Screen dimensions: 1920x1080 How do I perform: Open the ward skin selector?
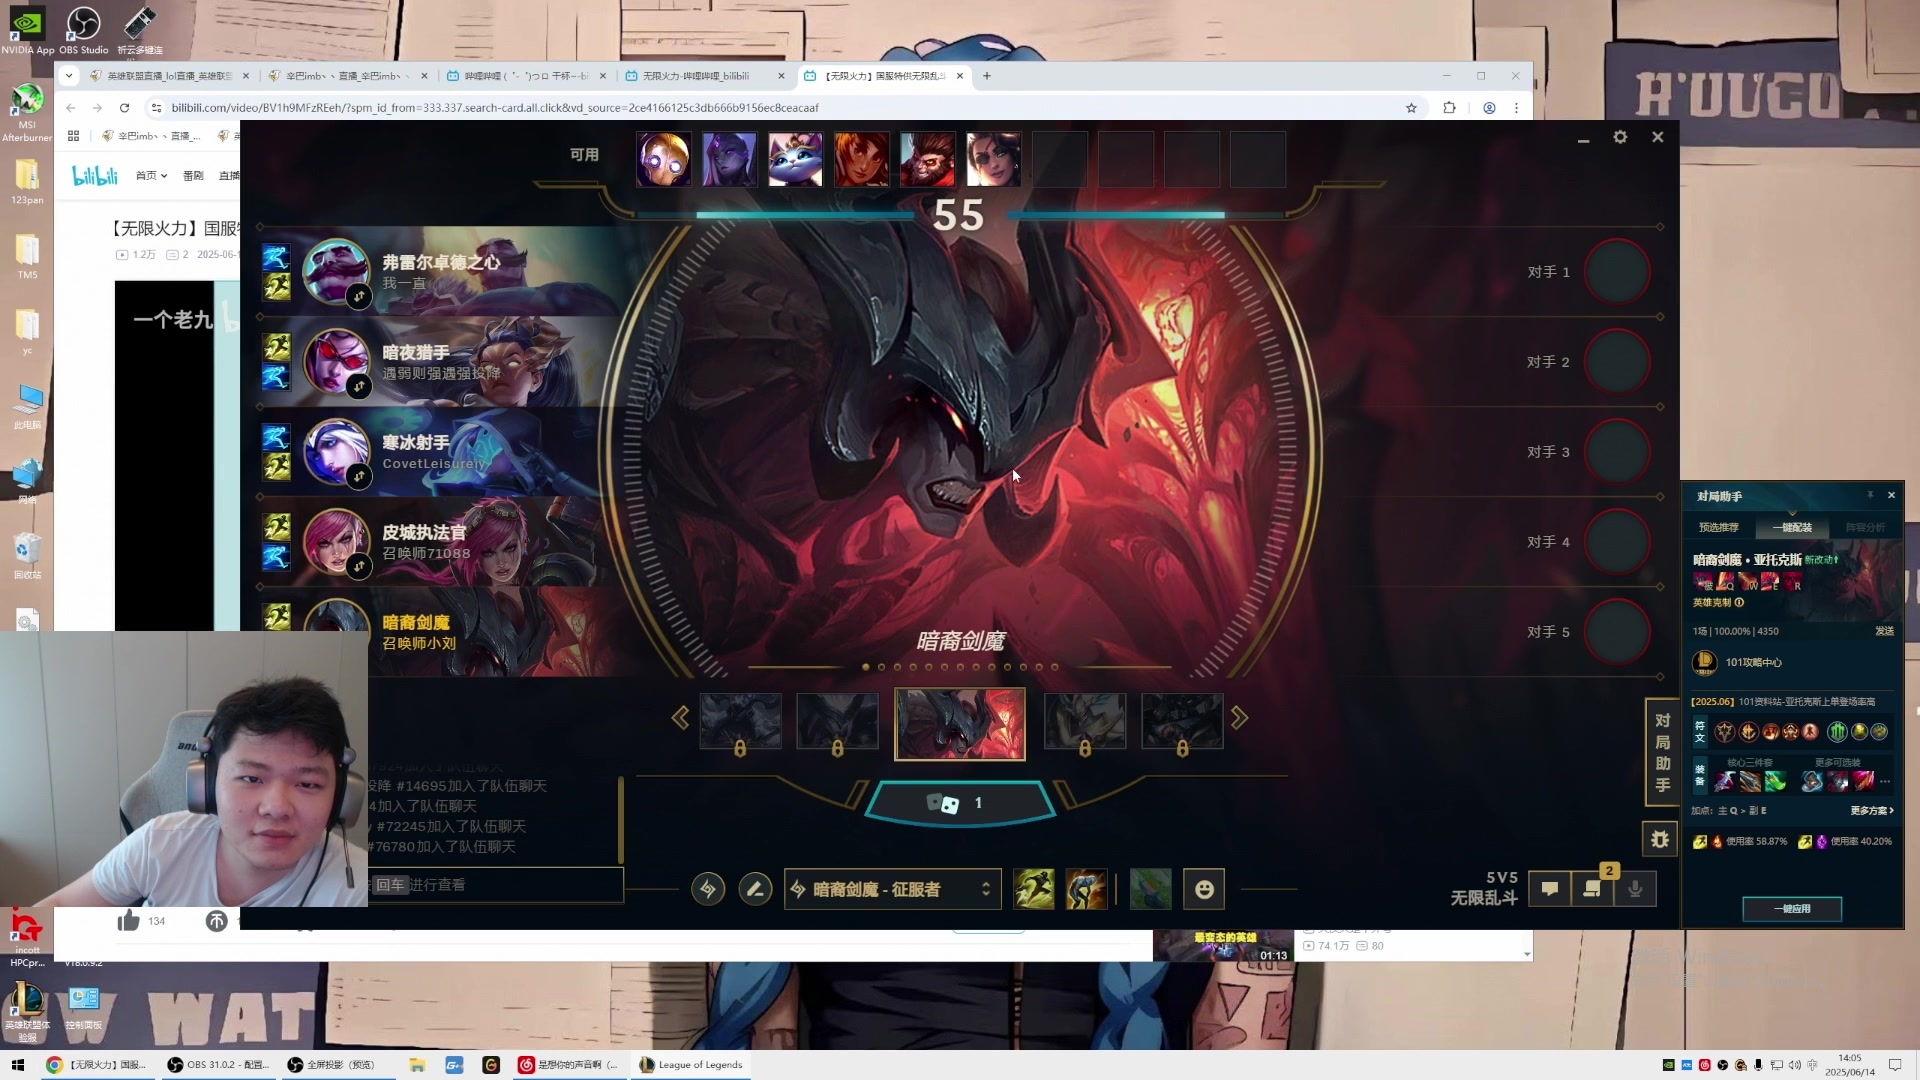[1150, 889]
